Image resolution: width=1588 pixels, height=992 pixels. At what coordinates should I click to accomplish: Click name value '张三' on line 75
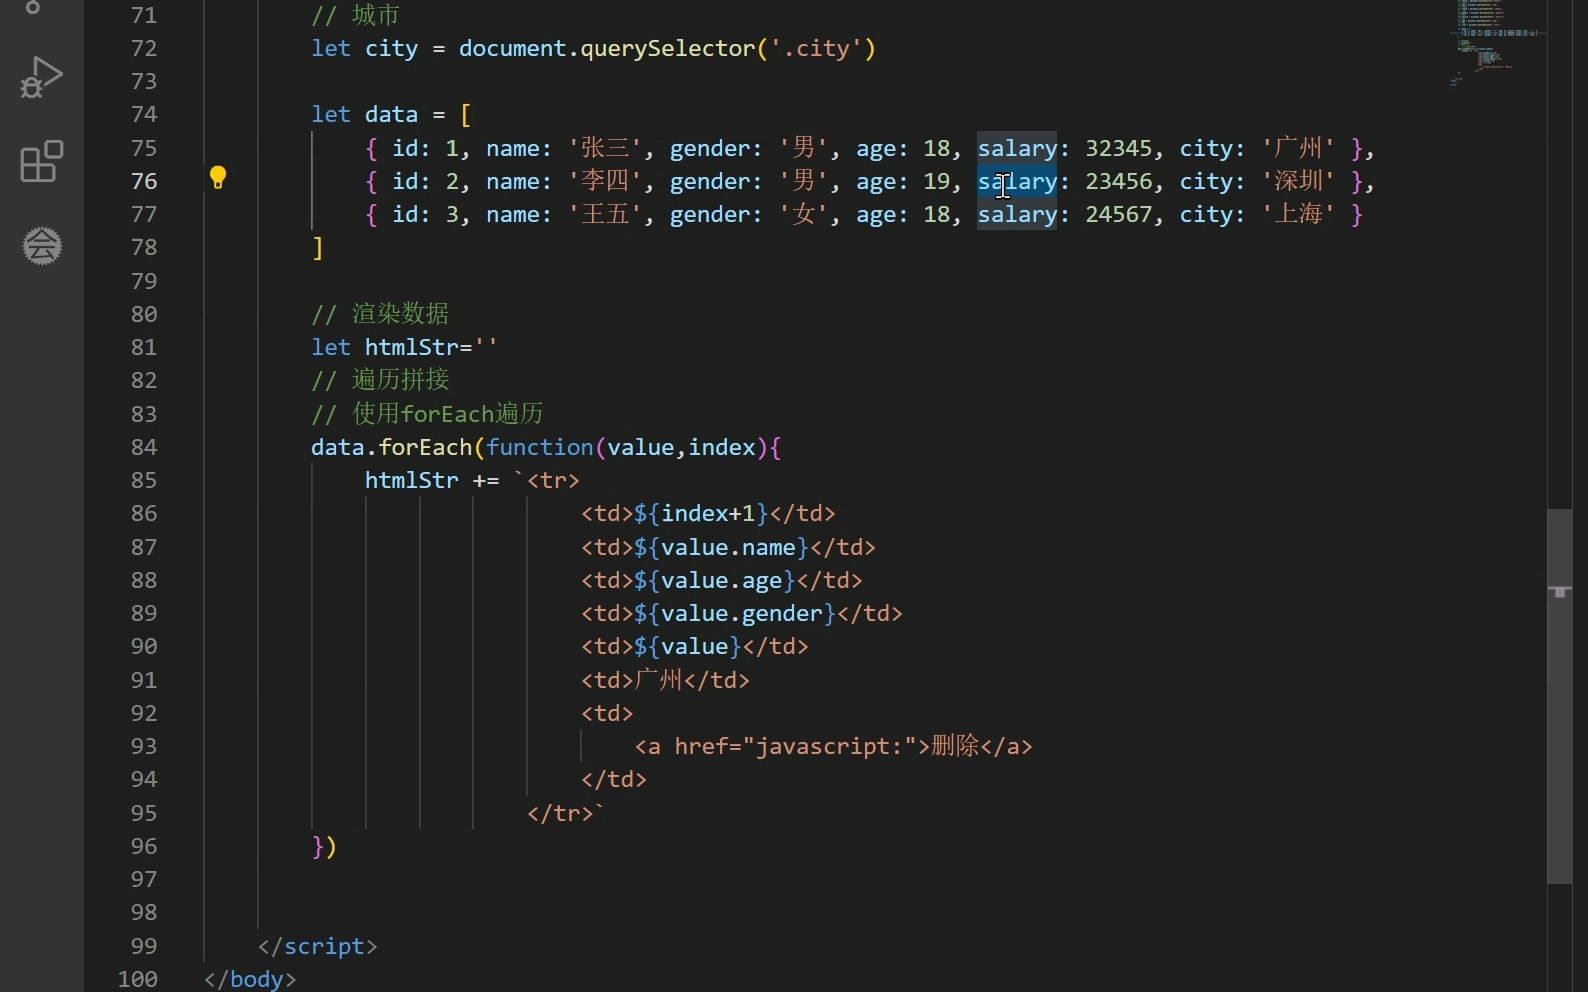[605, 148]
